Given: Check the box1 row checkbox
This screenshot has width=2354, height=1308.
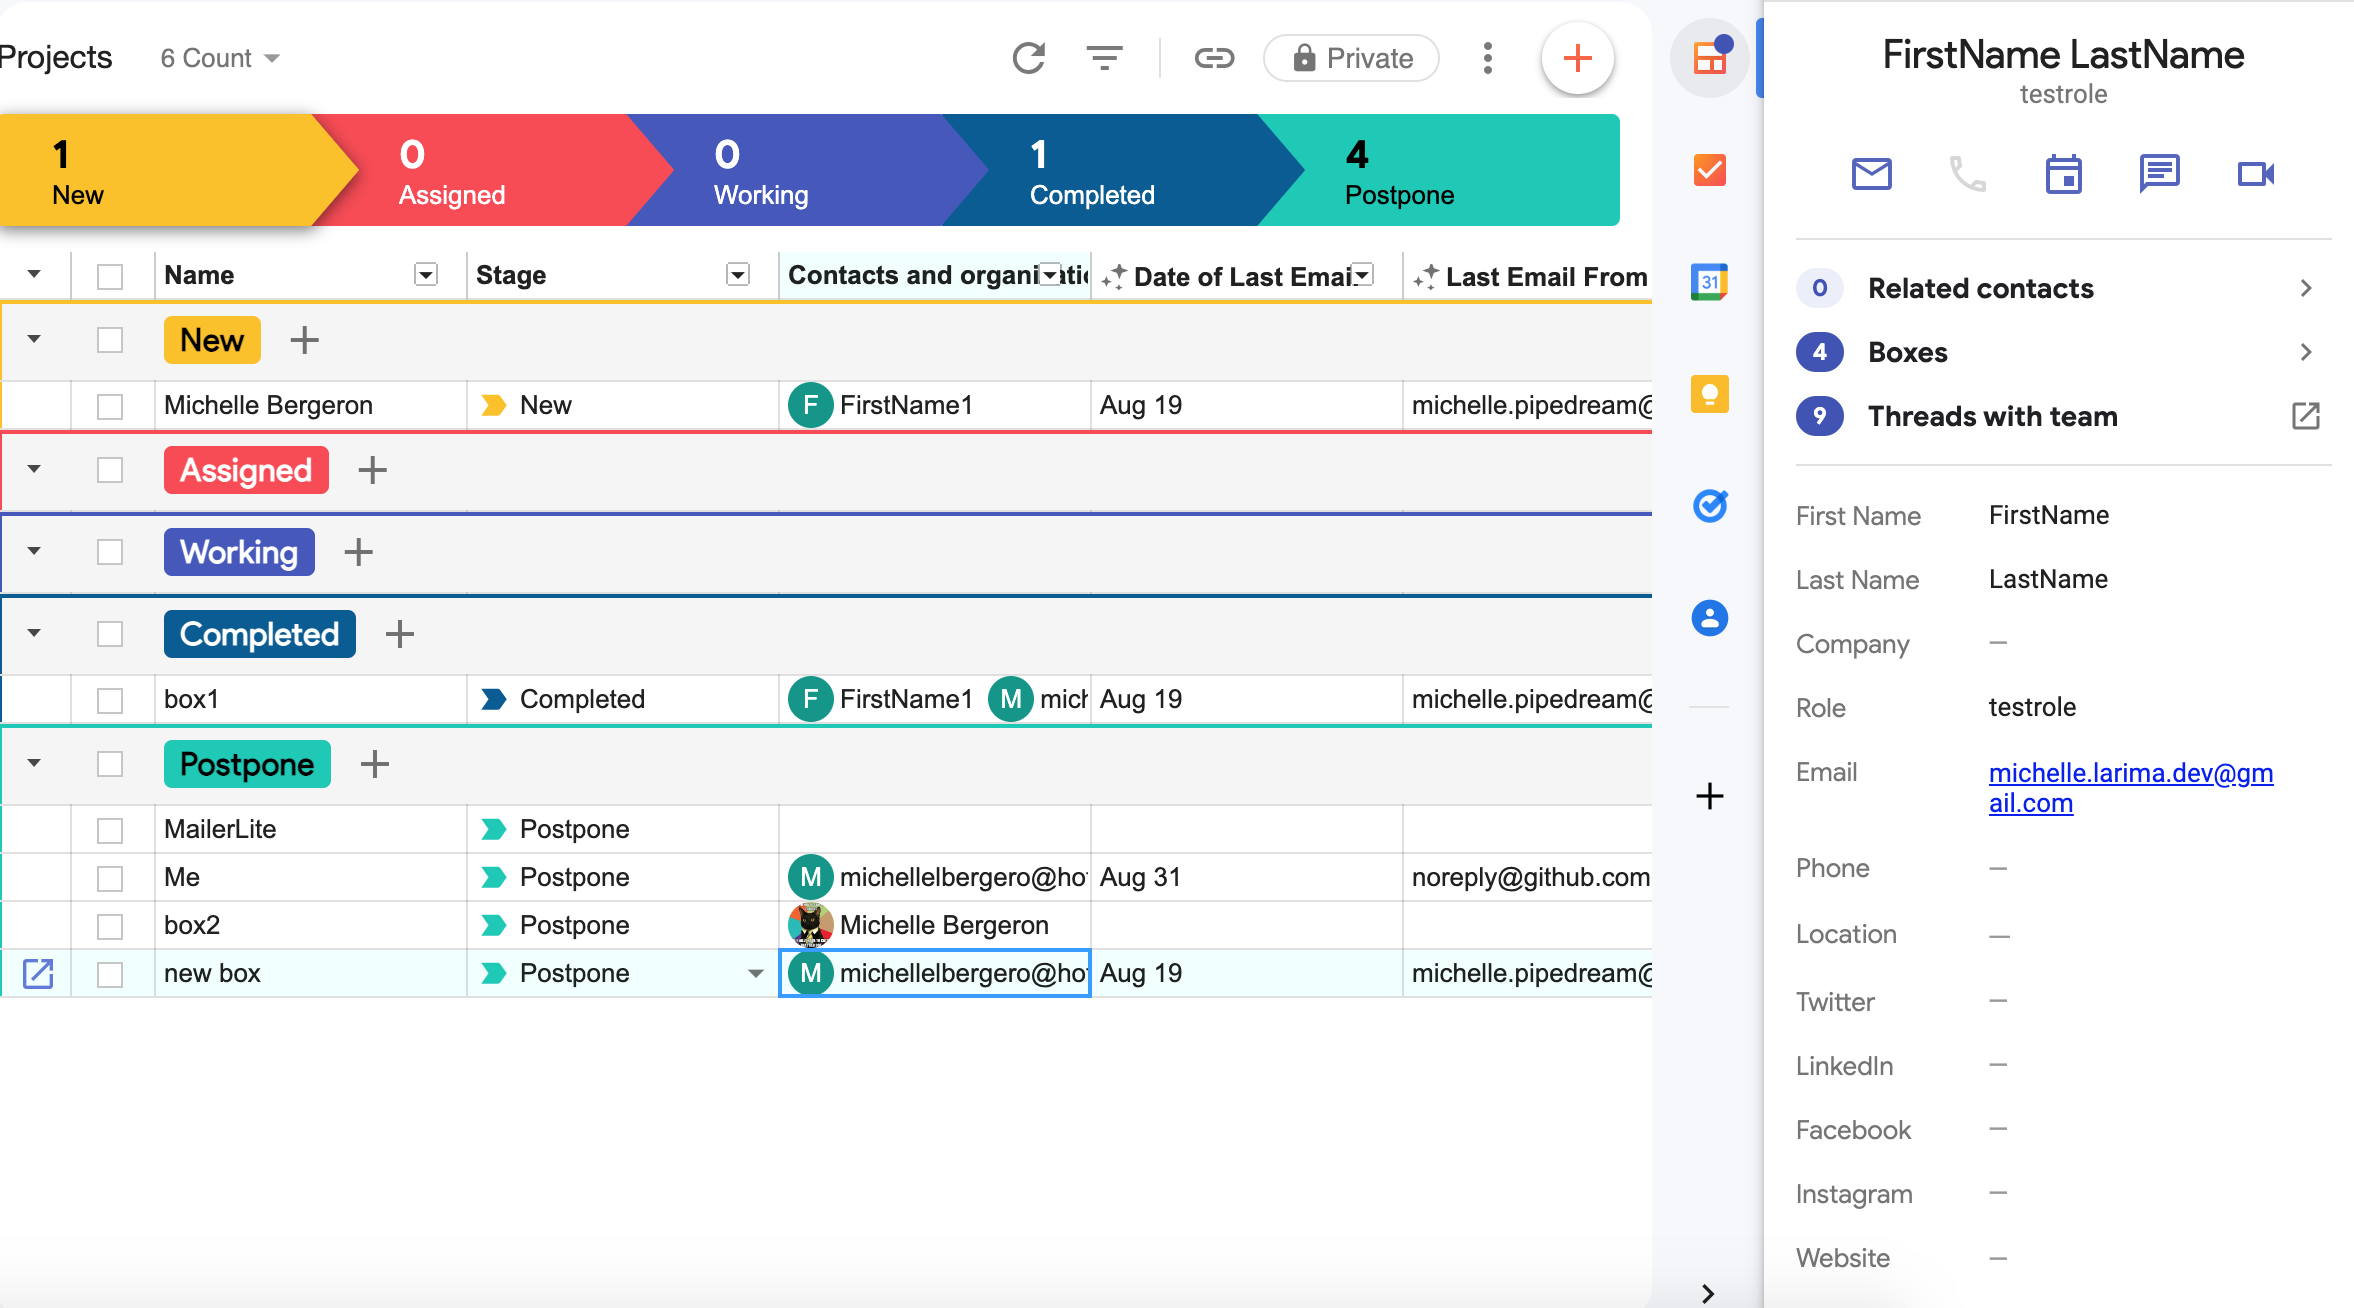Looking at the screenshot, I should [110, 700].
